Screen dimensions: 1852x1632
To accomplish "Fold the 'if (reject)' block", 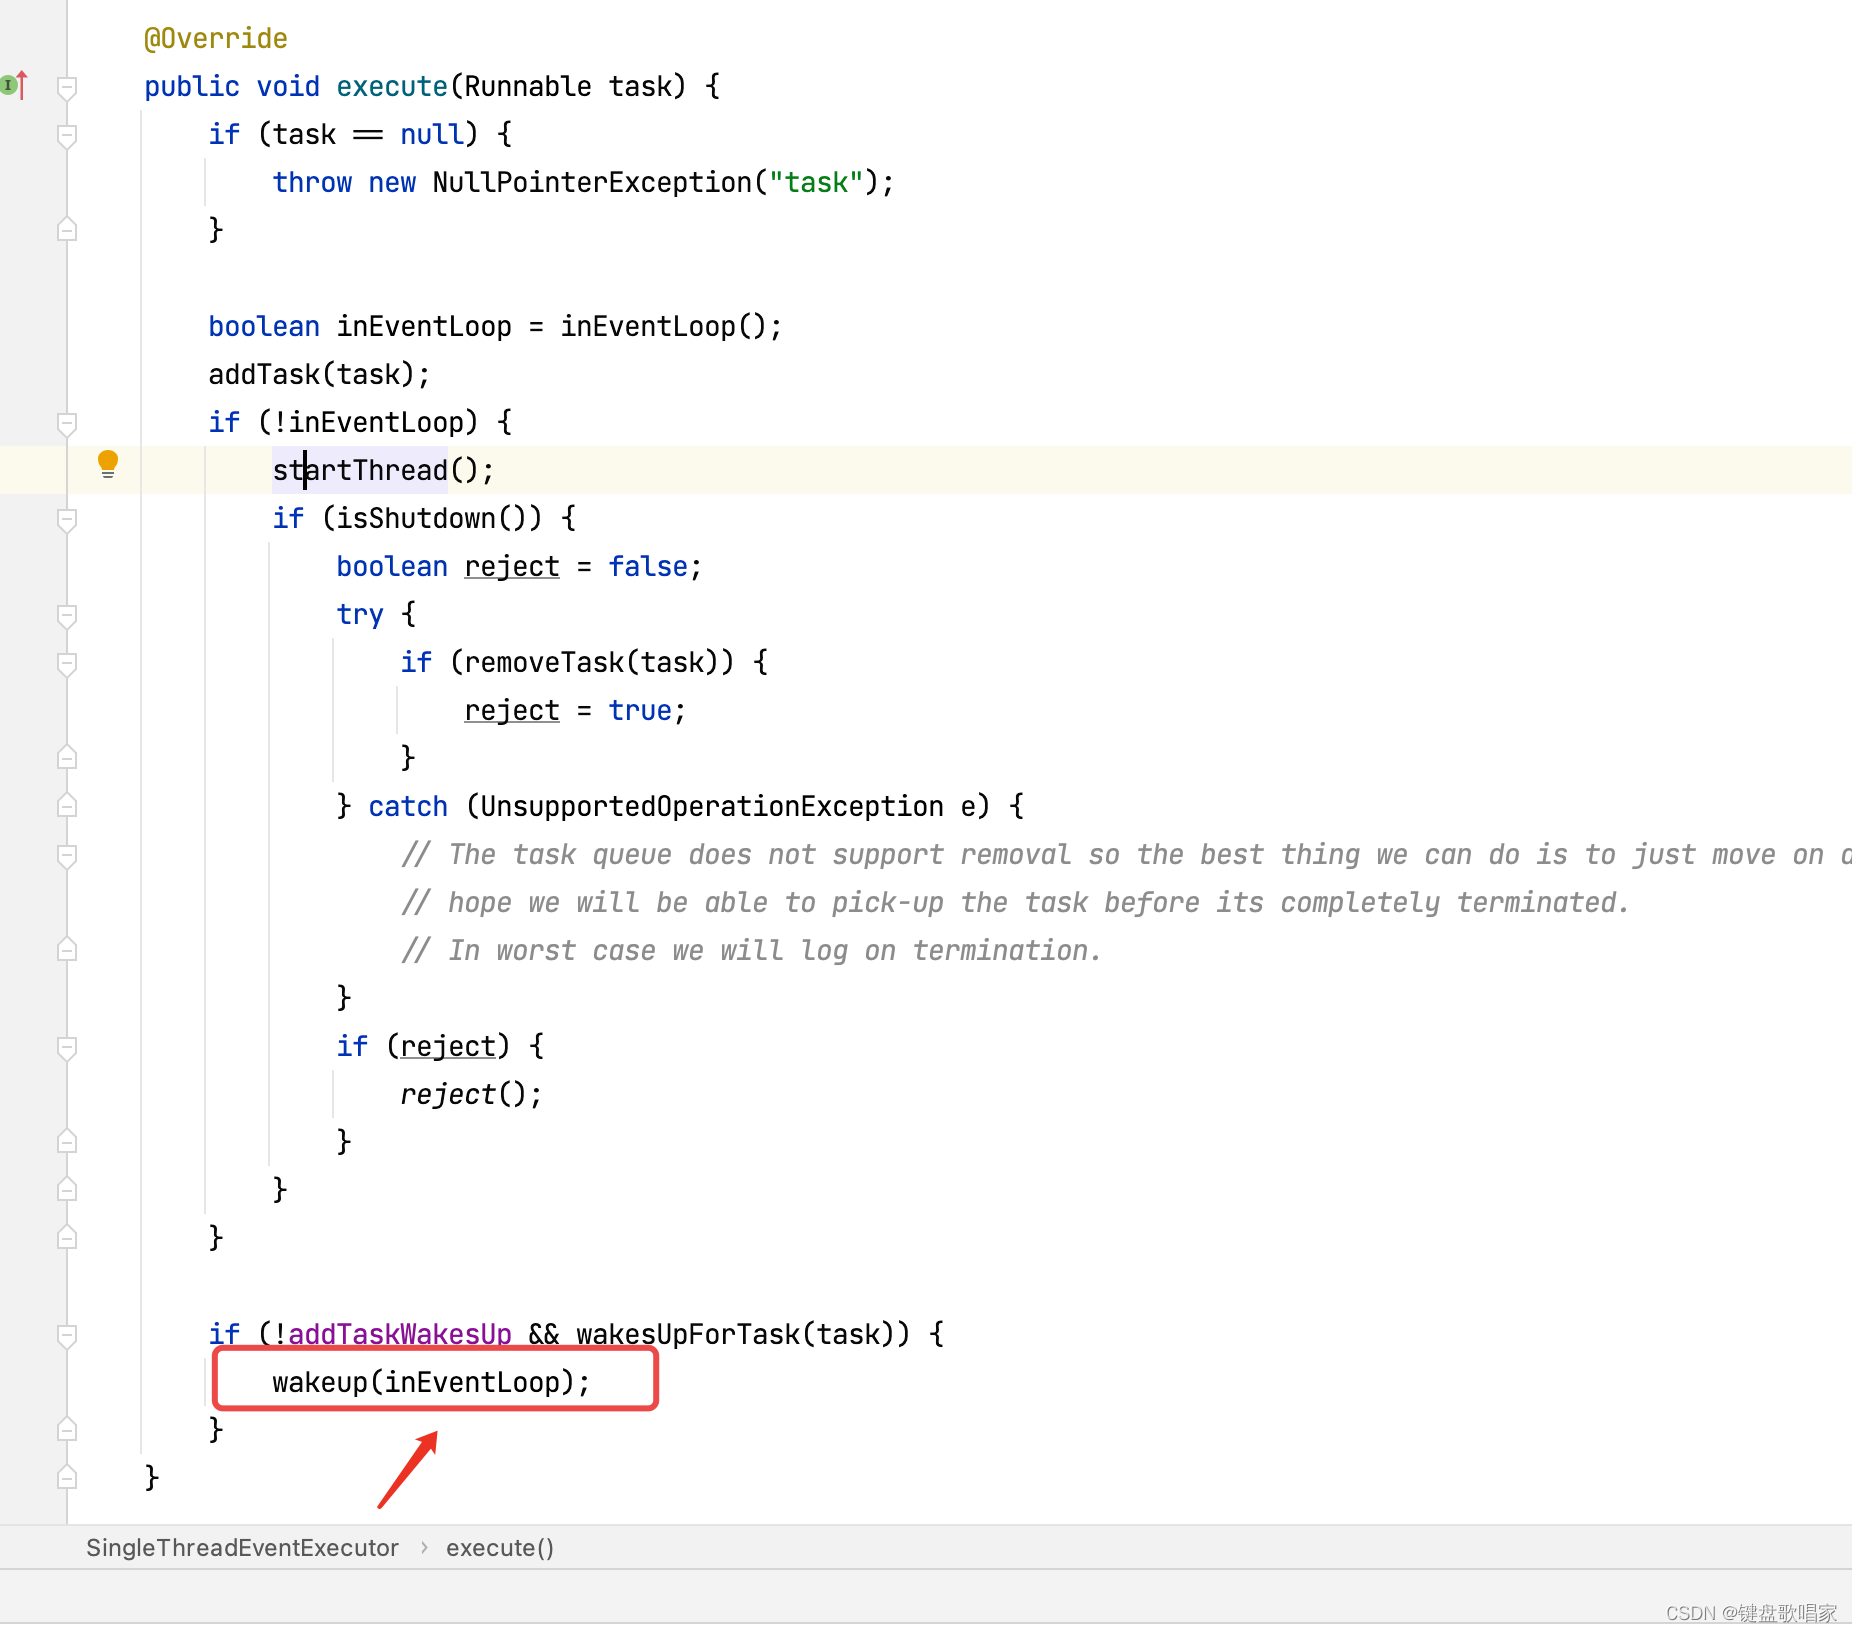I will coord(67,1047).
